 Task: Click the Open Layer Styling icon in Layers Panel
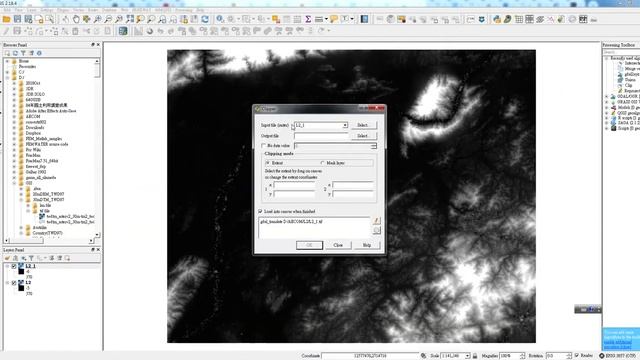pos(7,258)
